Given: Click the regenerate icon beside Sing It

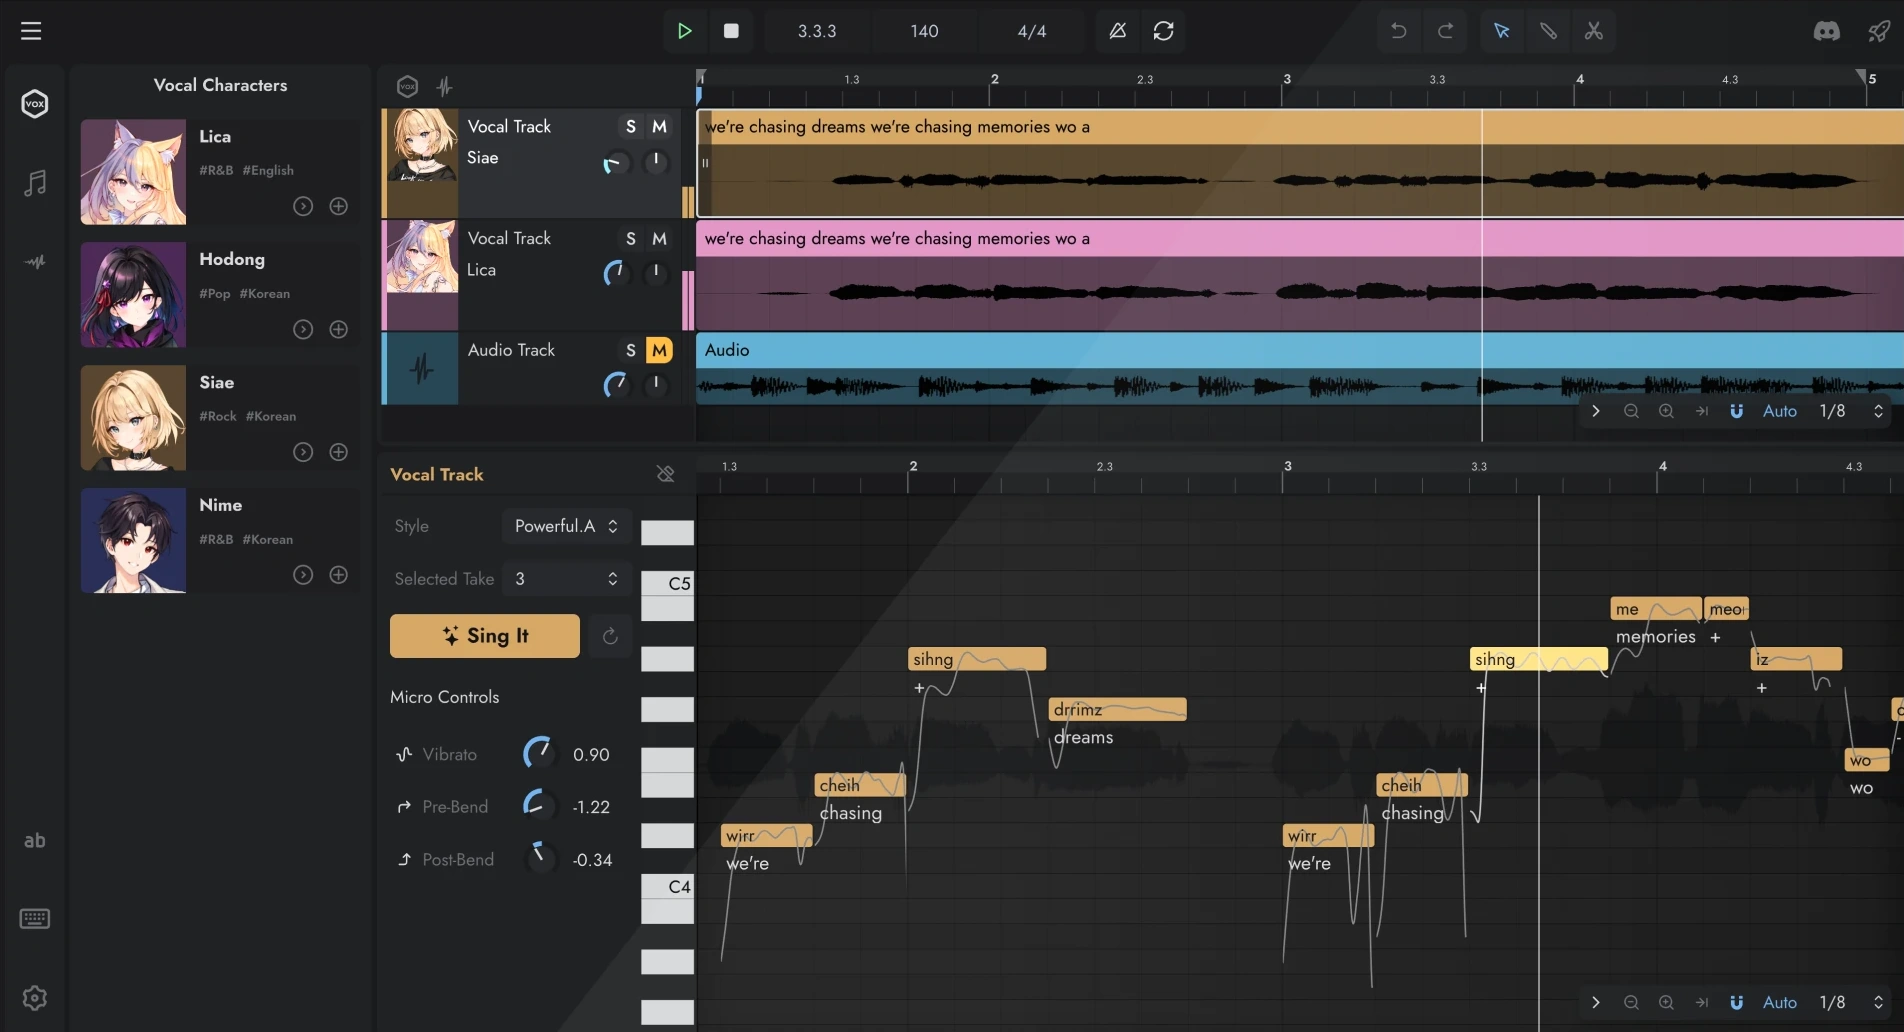Looking at the screenshot, I should coord(610,636).
